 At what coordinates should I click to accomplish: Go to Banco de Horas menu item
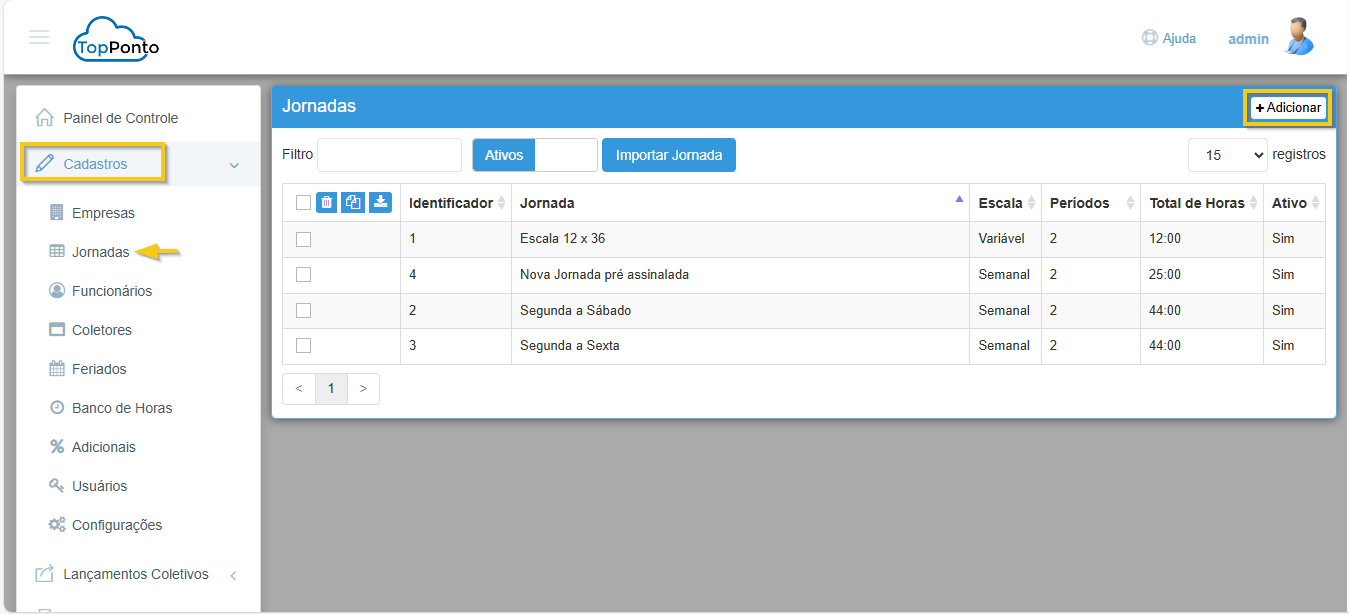coord(122,408)
